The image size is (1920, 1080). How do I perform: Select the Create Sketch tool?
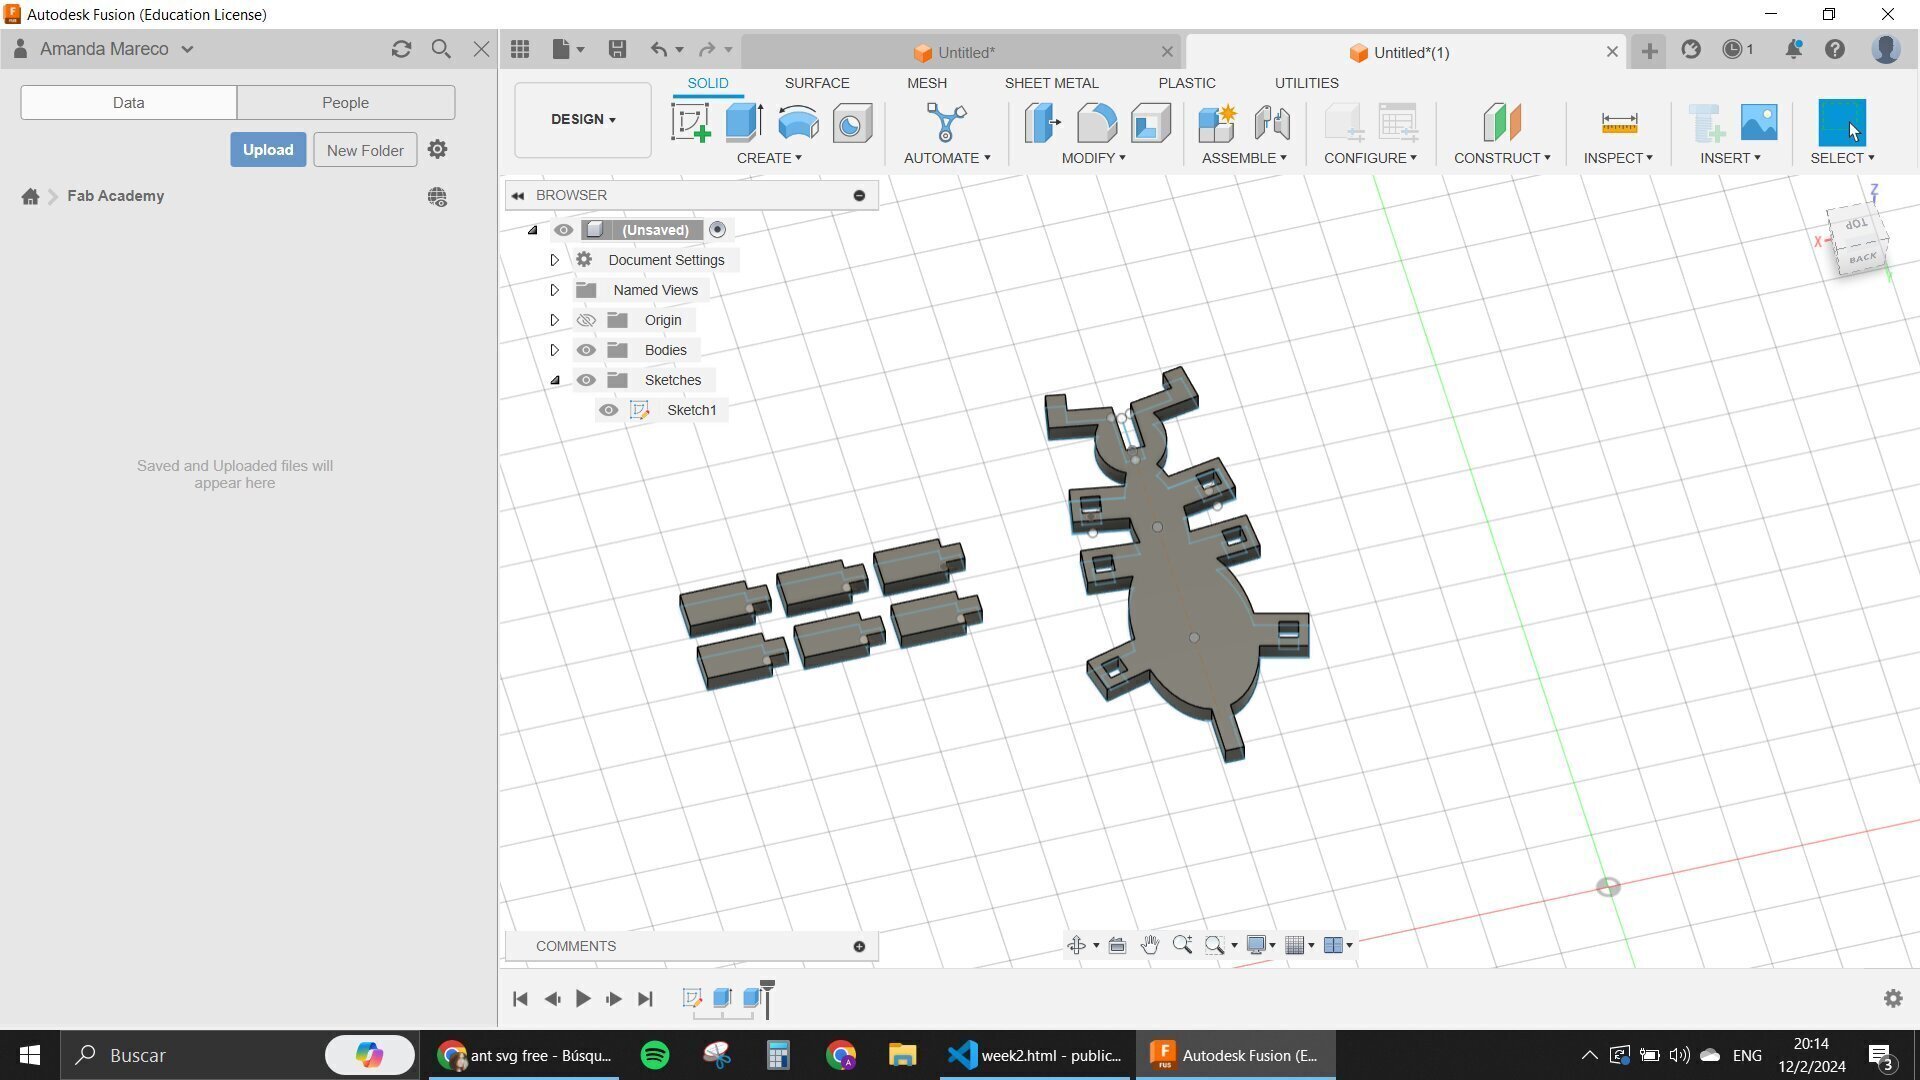(690, 123)
